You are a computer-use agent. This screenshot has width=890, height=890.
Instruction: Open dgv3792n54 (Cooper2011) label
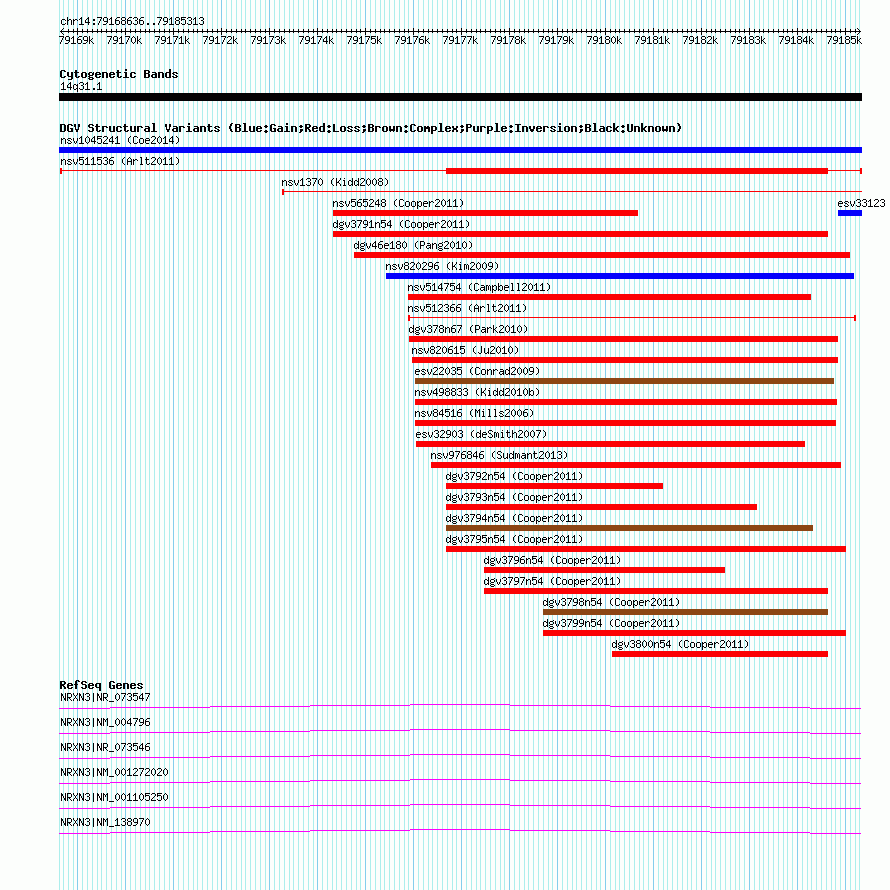pyautogui.click(x=514, y=476)
